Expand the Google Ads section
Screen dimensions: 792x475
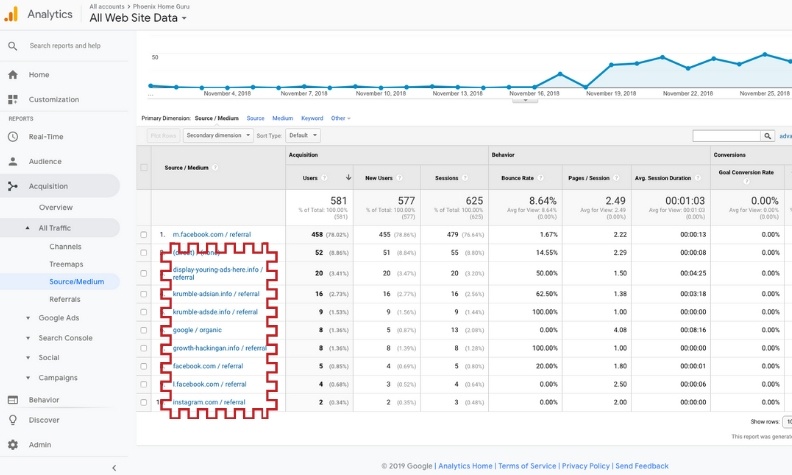tap(59, 318)
